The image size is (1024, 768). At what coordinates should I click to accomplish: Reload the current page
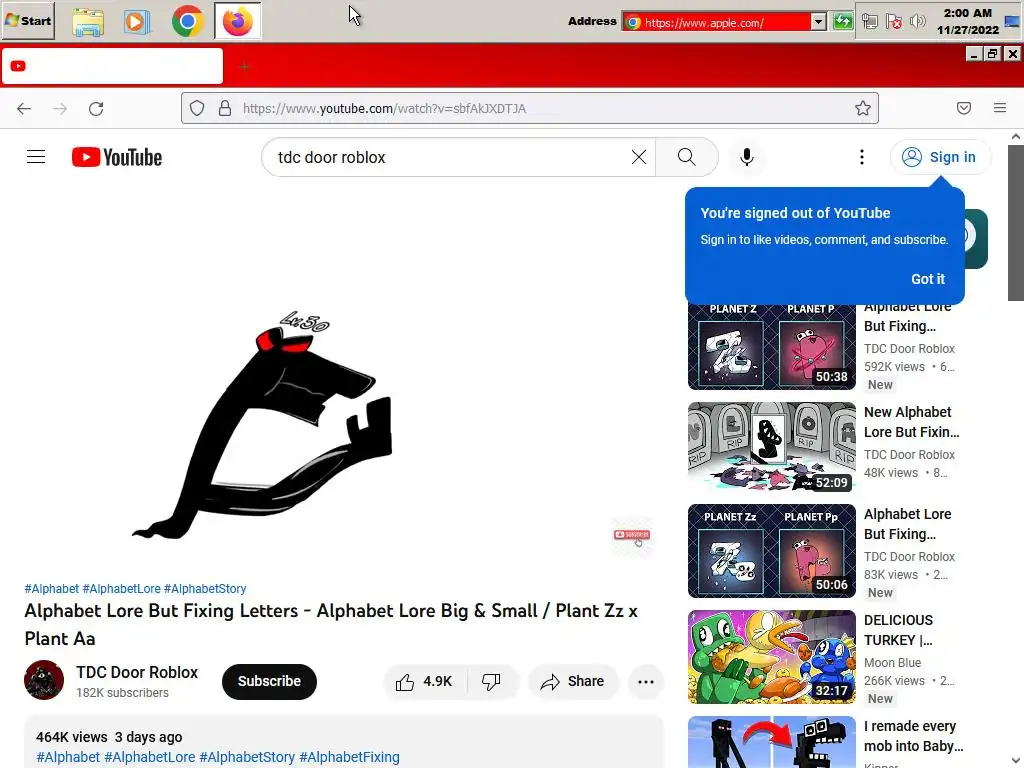pos(96,108)
